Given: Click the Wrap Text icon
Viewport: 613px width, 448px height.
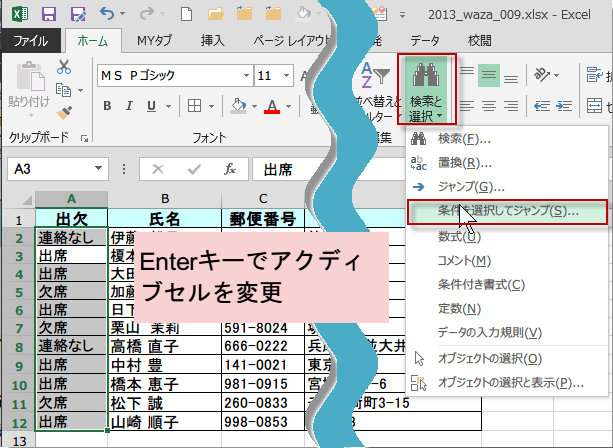Looking at the screenshot, I should click(x=595, y=74).
